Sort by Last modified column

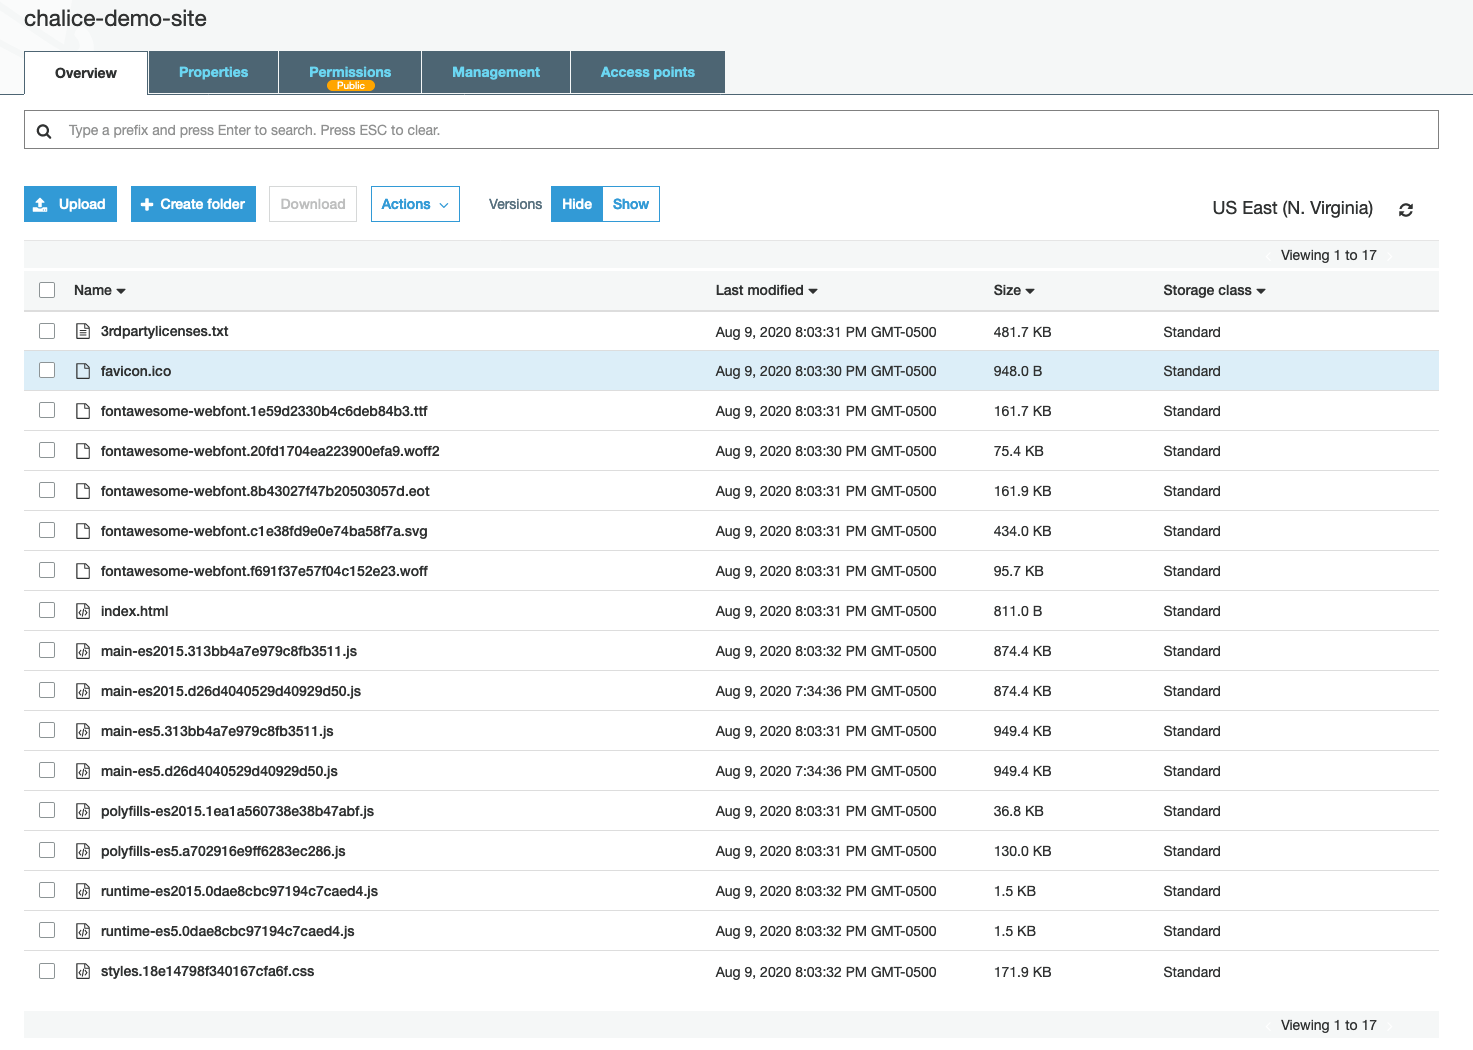766,290
